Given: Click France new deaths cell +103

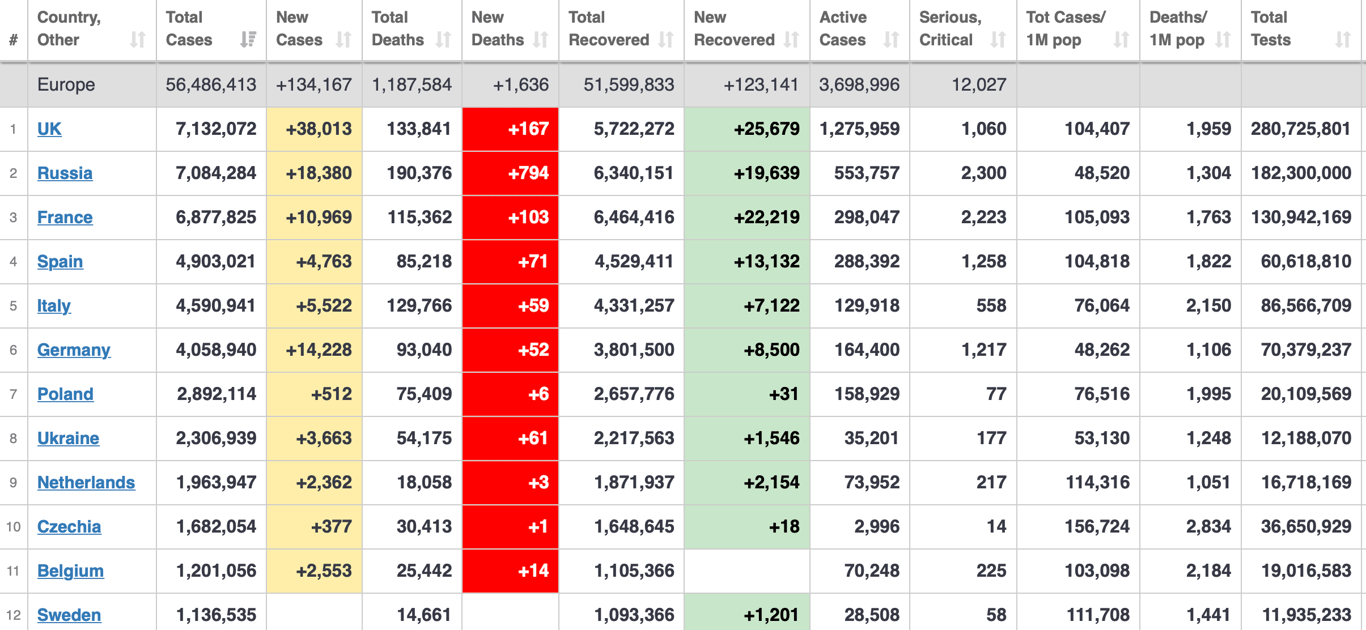Looking at the screenshot, I should pos(510,217).
